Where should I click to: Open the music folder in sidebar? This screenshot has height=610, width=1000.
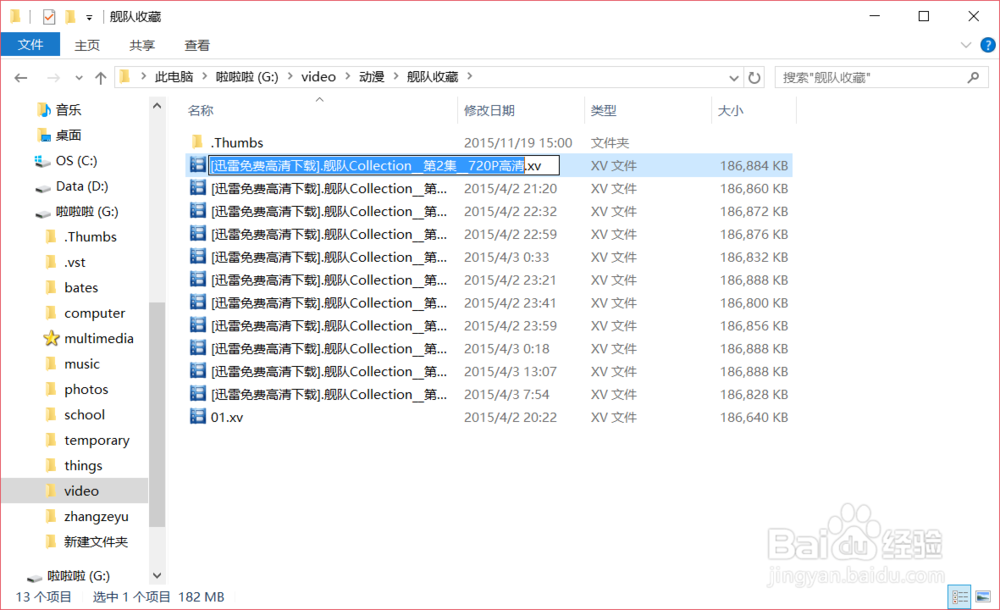point(82,364)
